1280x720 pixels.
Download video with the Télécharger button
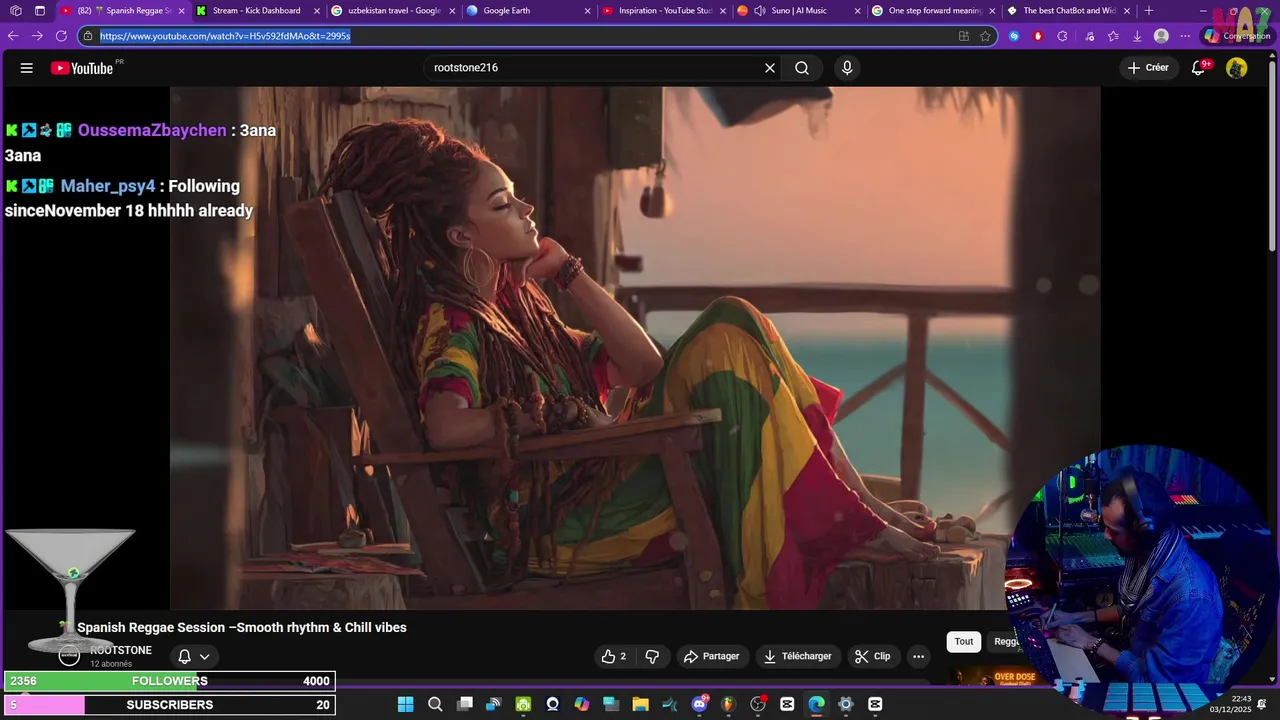pyautogui.click(x=797, y=656)
